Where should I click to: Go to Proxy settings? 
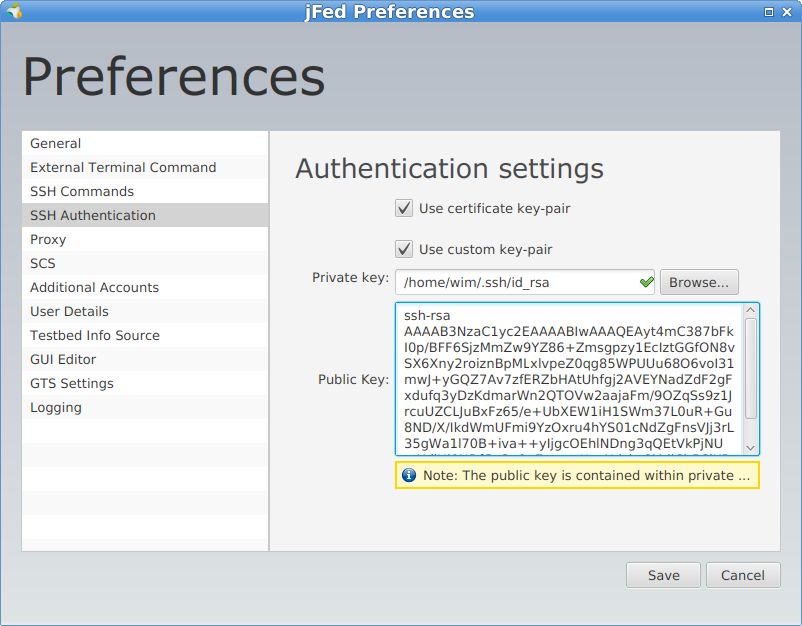(145, 239)
